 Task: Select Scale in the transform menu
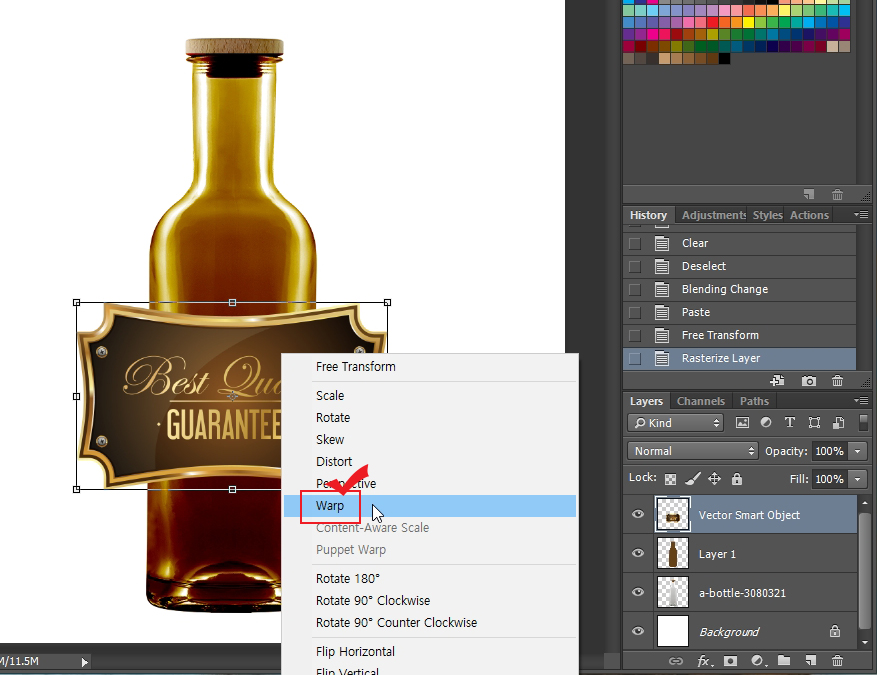430,395
